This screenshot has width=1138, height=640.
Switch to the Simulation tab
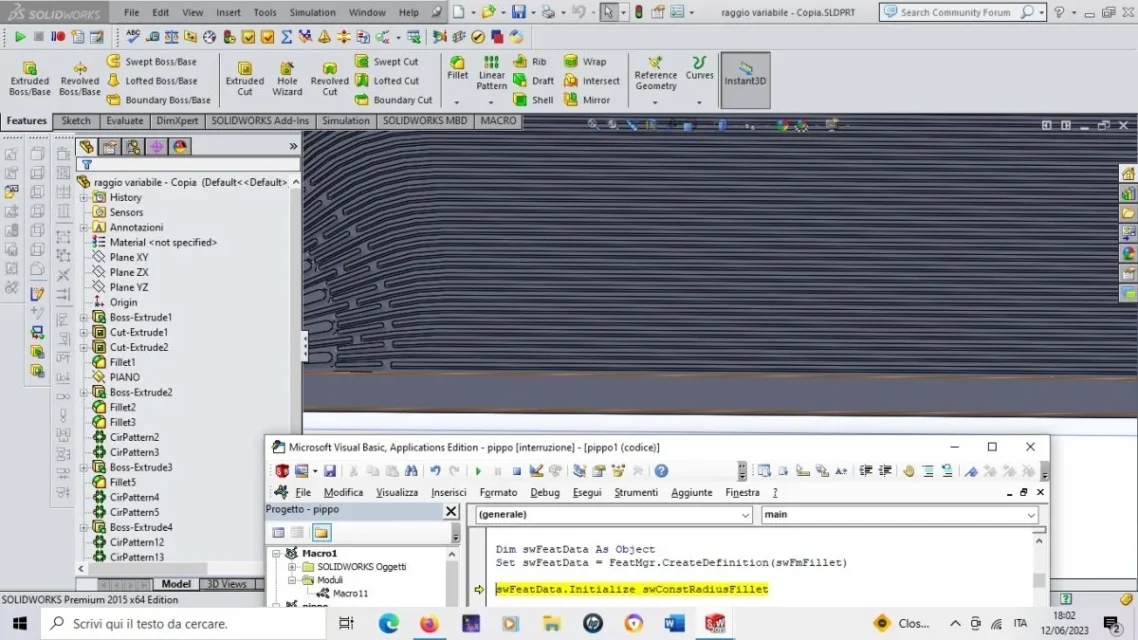(x=345, y=120)
